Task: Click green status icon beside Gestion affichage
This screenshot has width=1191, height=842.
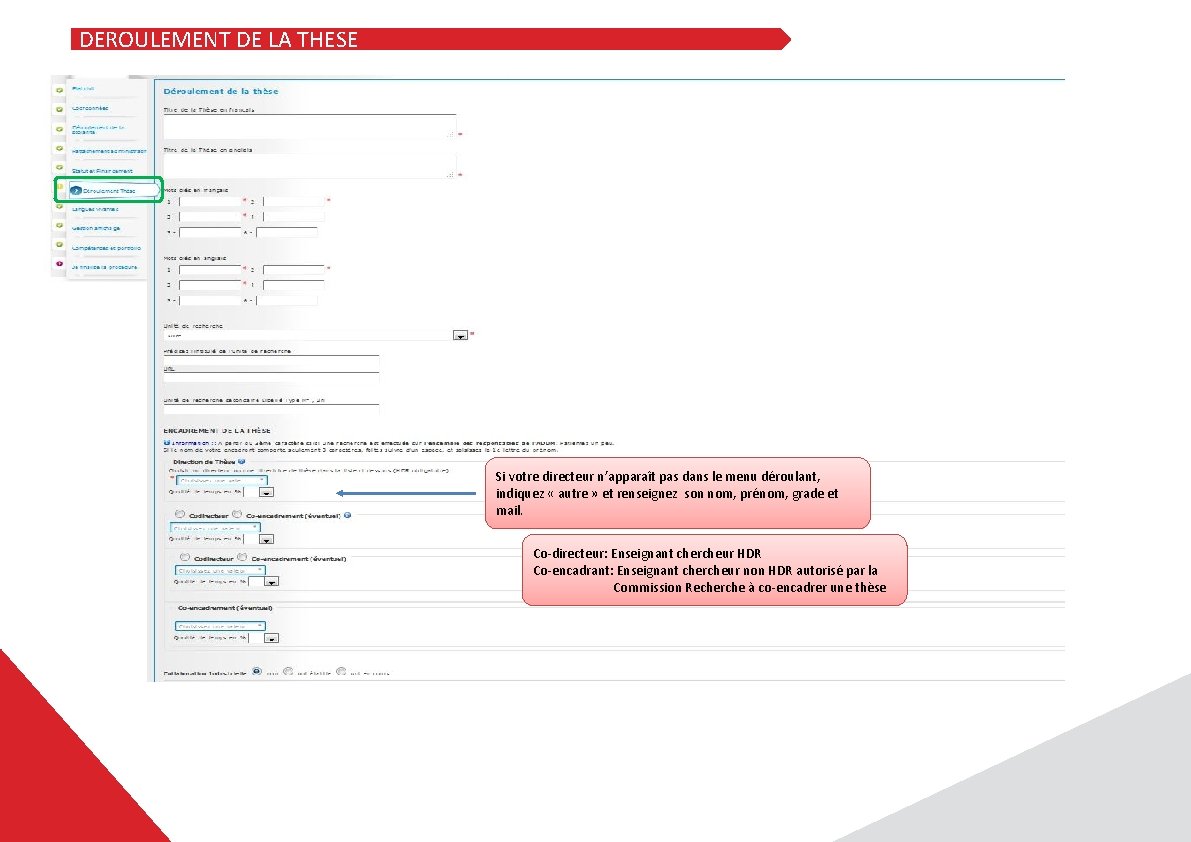Action: [x=59, y=225]
